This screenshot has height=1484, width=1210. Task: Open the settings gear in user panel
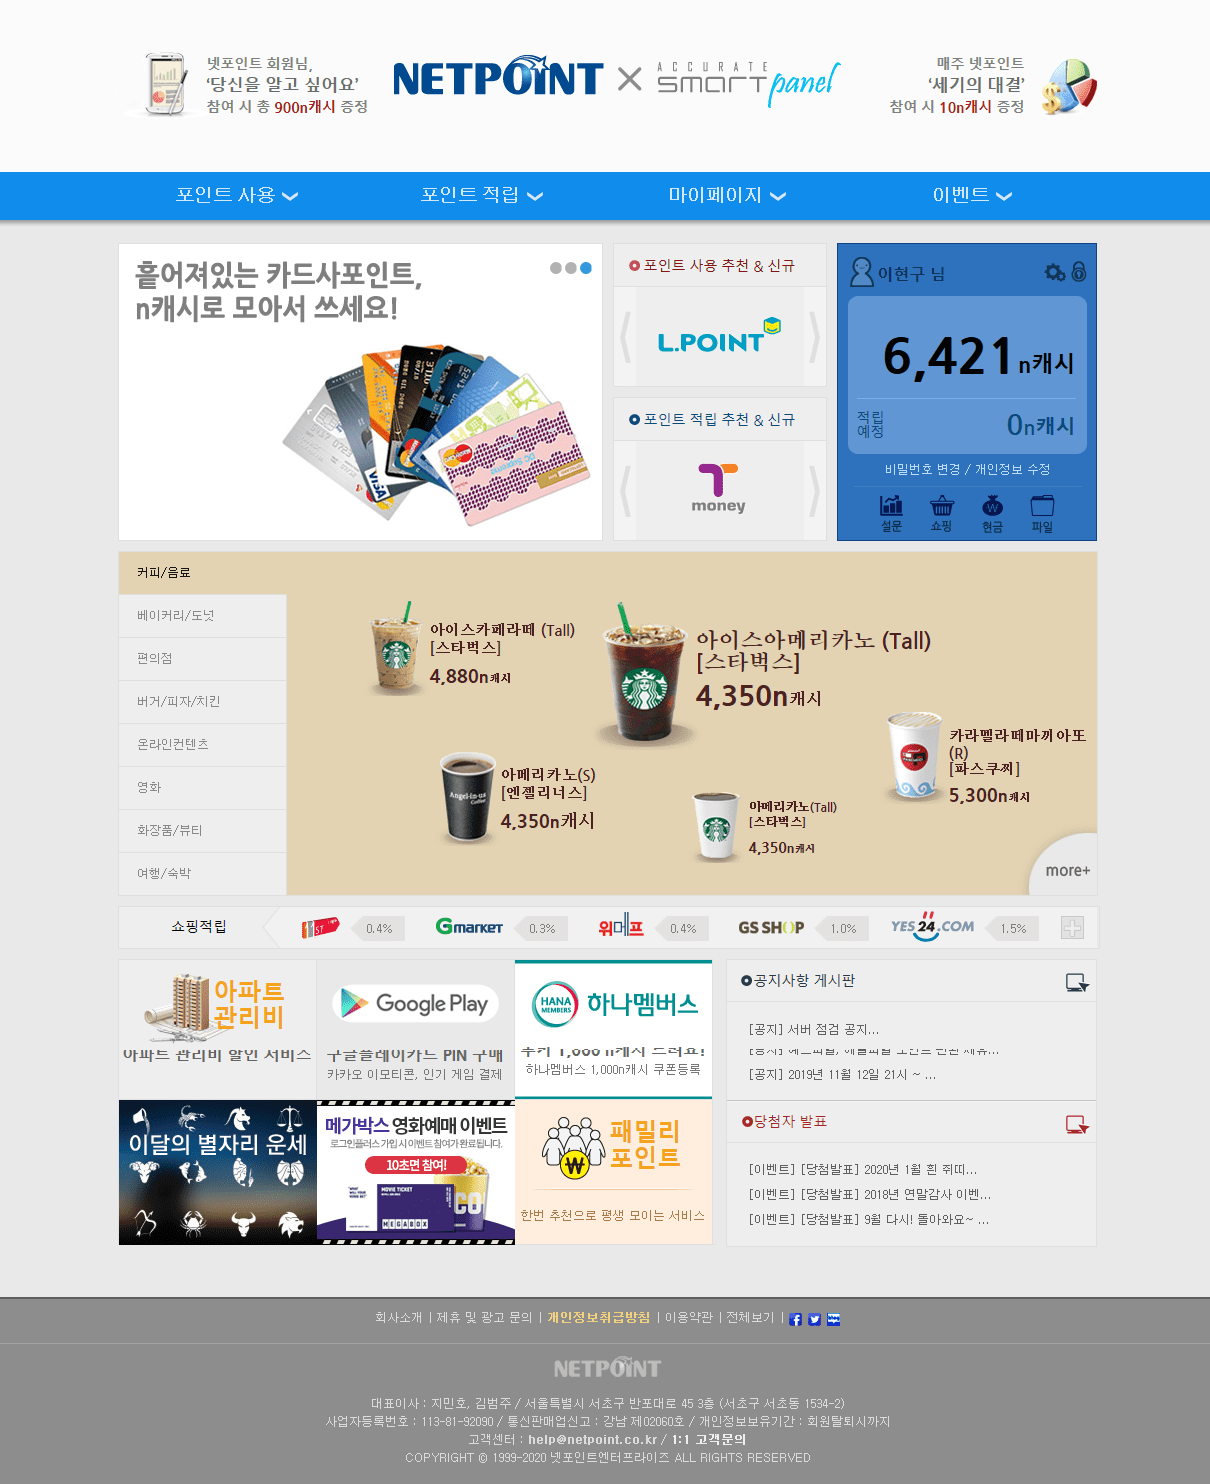(x=1054, y=272)
